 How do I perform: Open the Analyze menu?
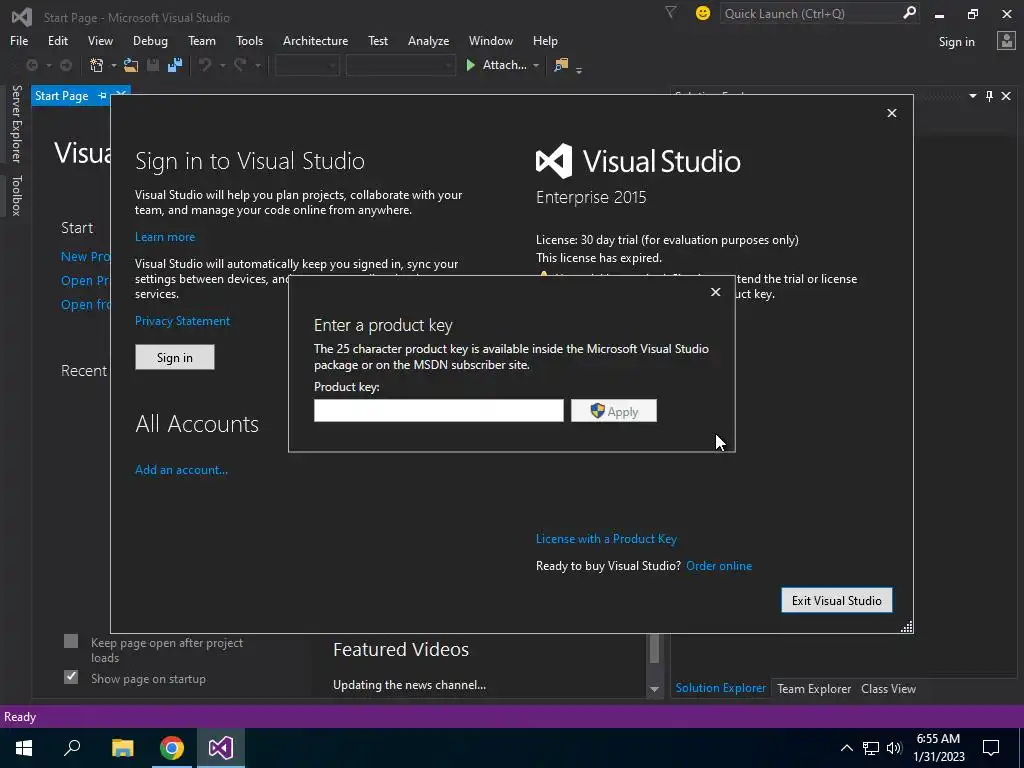[428, 40]
